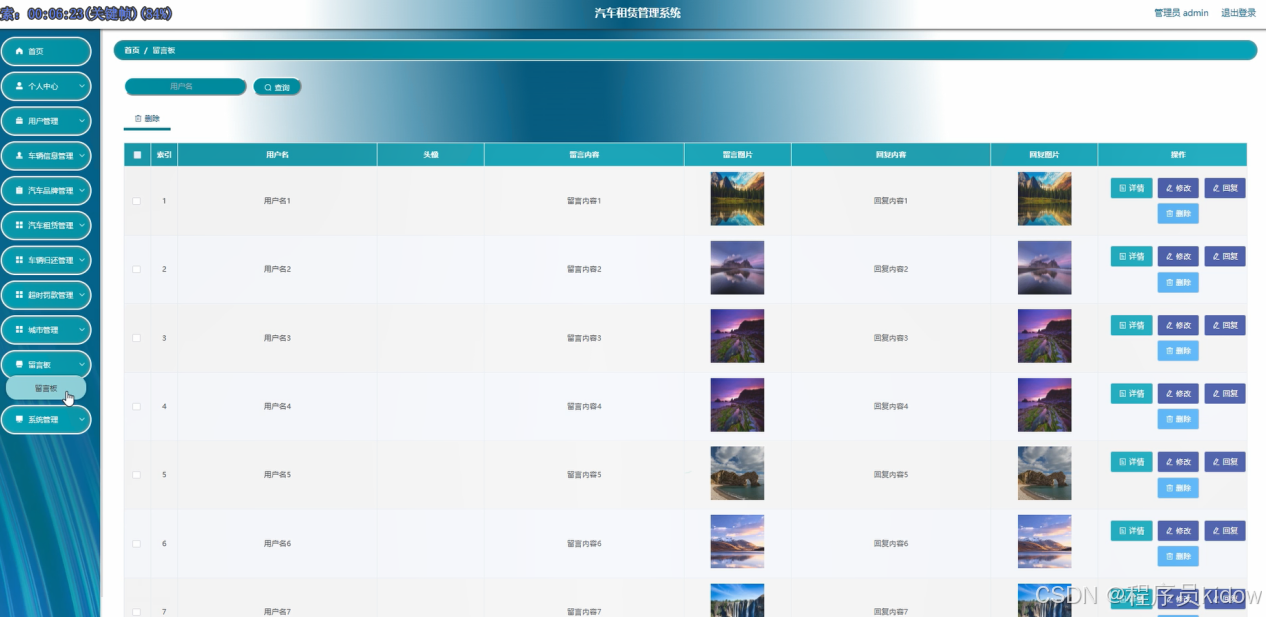Click the page title 汽车租赁管理系统
The image size is (1266, 617).
[x=637, y=13]
